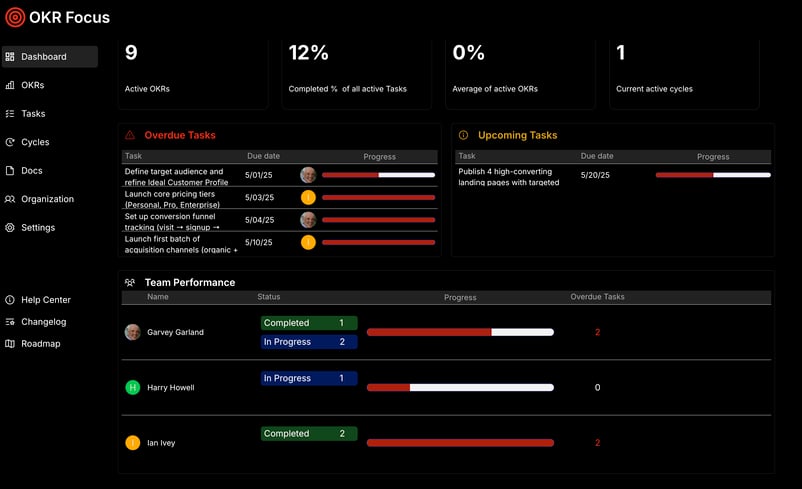Viewport: 802px width, 489px height.
Task: Click the OKRs bar chart icon
Action: pyautogui.click(x=10, y=85)
